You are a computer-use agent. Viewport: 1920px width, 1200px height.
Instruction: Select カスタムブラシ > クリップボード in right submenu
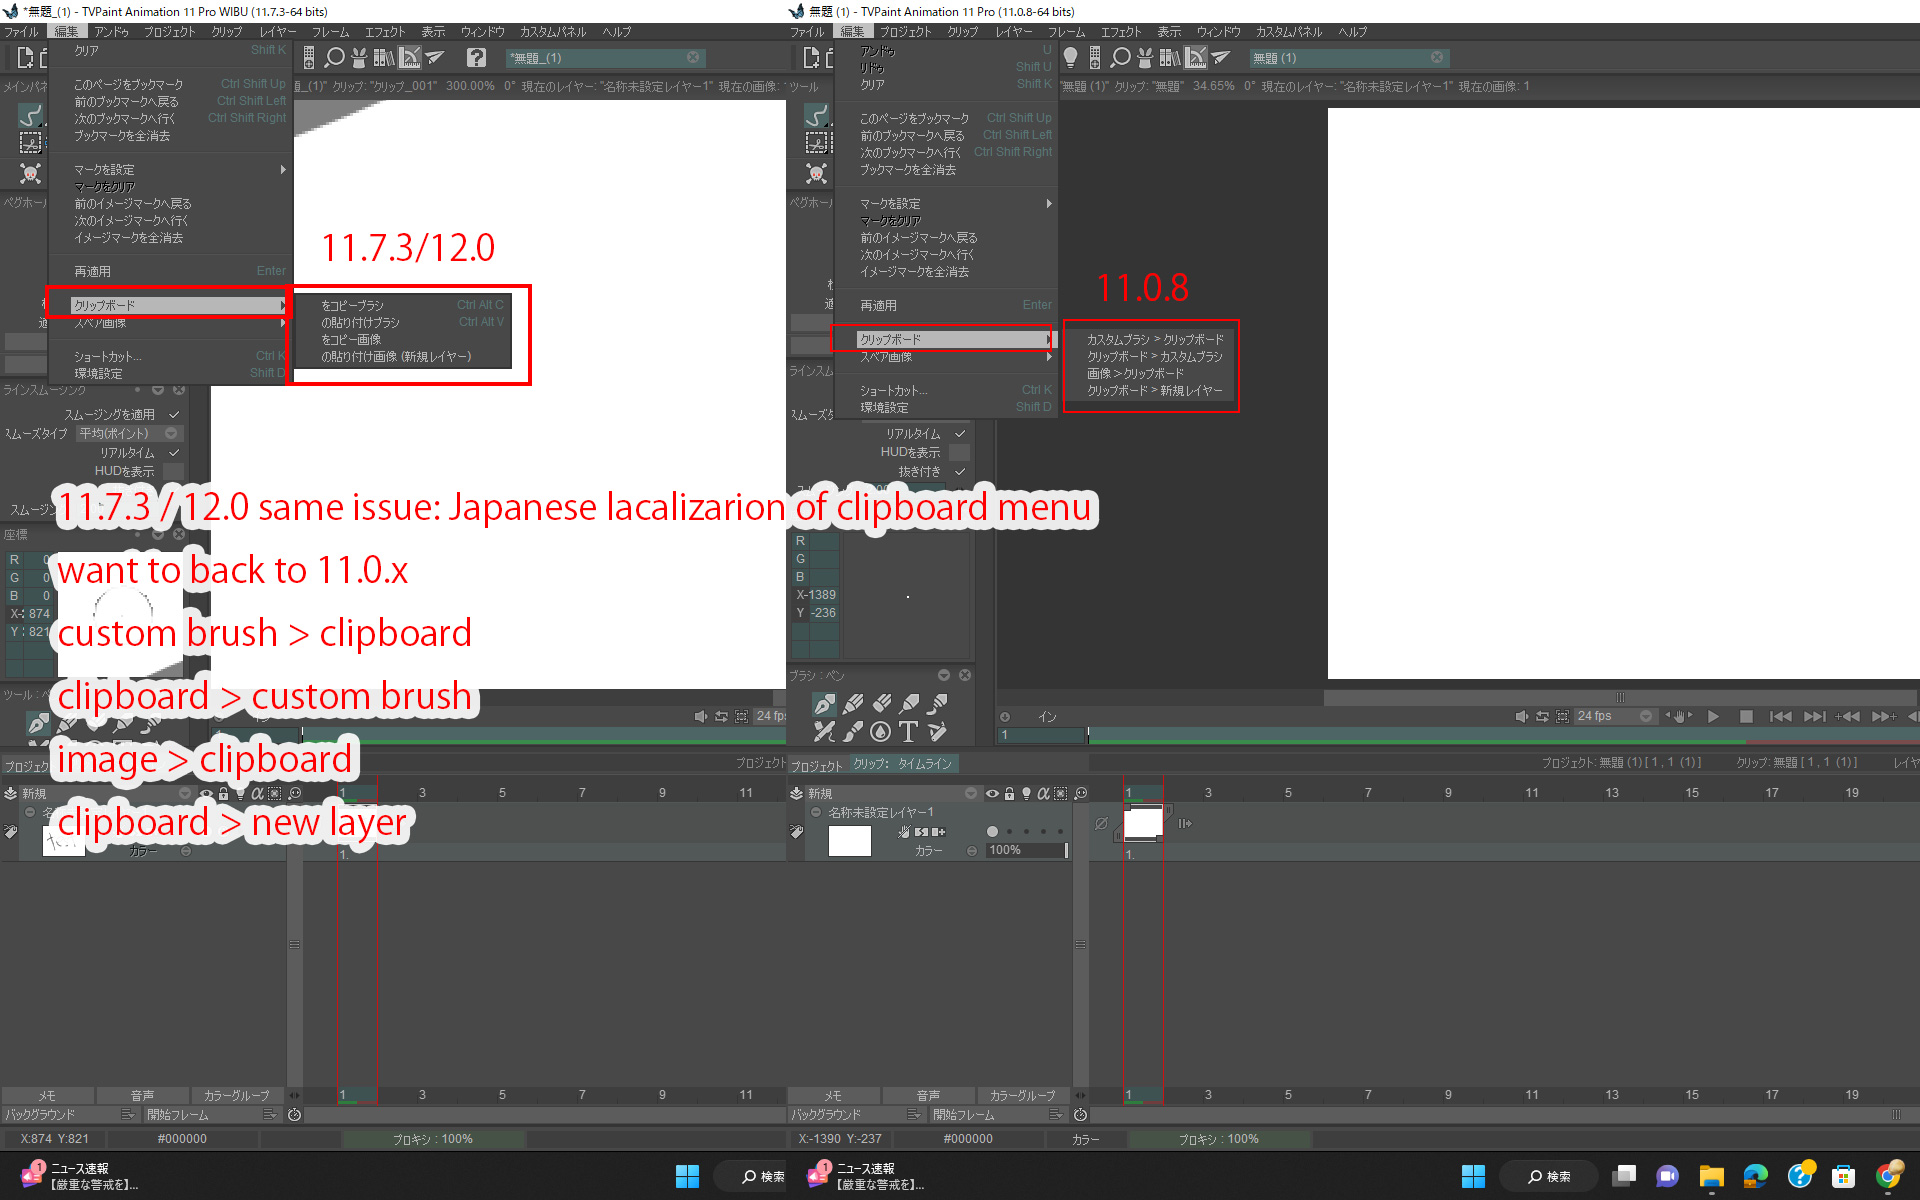1155,339
